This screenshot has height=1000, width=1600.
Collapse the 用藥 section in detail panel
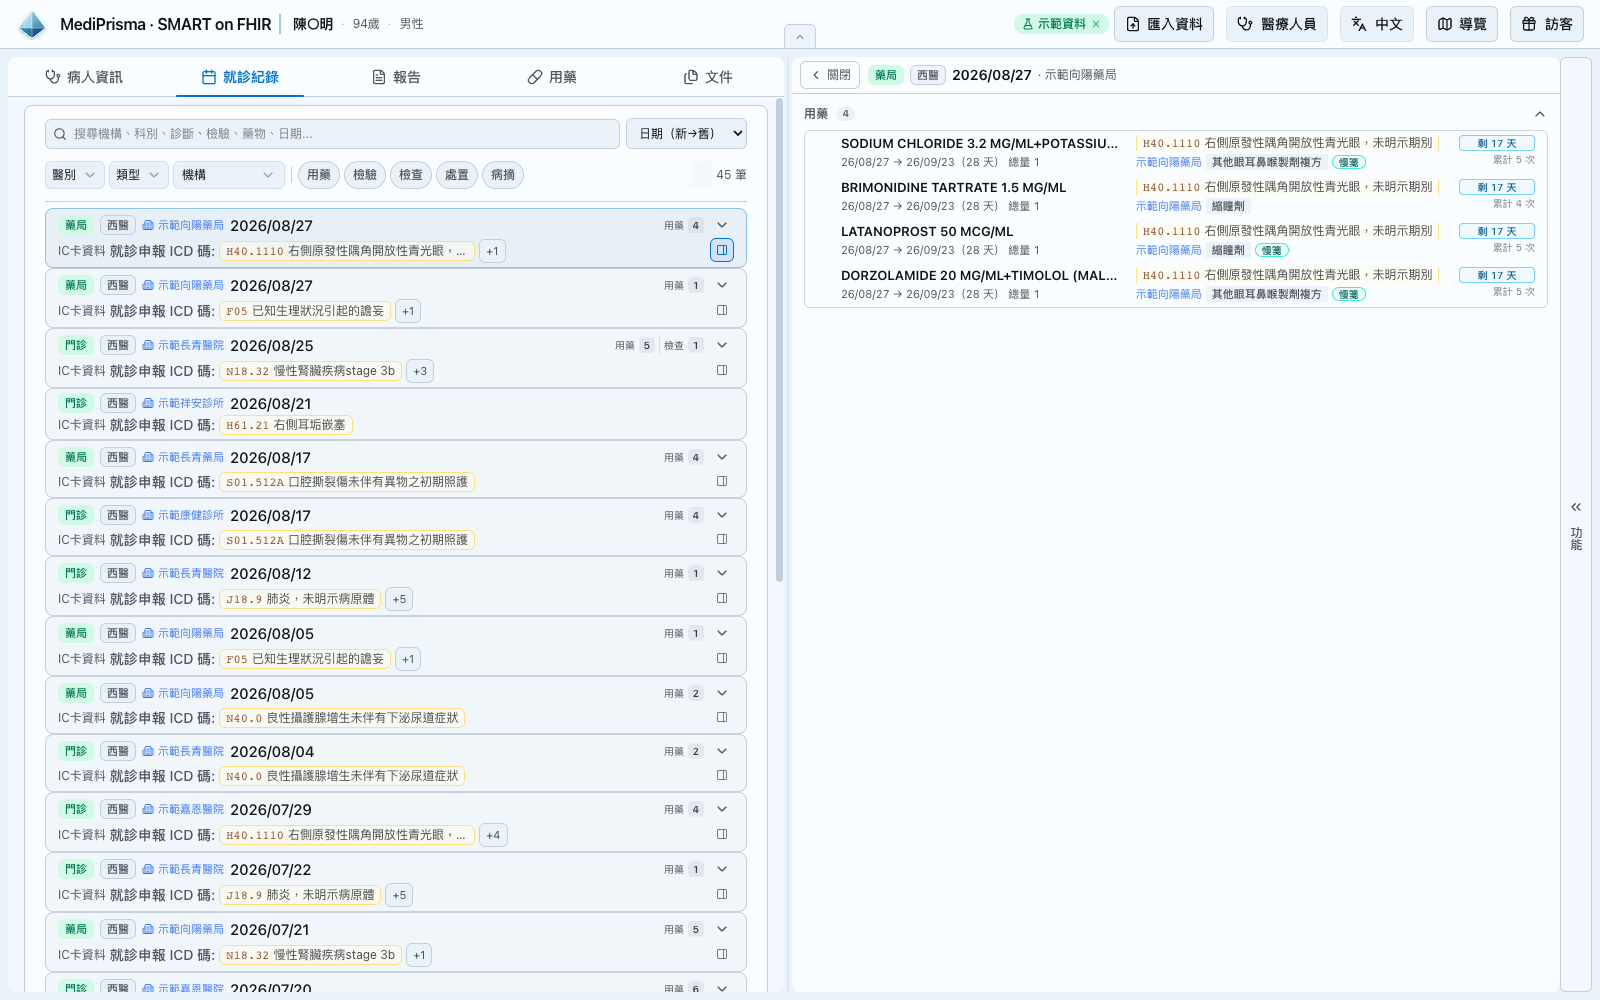tap(1540, 114)
